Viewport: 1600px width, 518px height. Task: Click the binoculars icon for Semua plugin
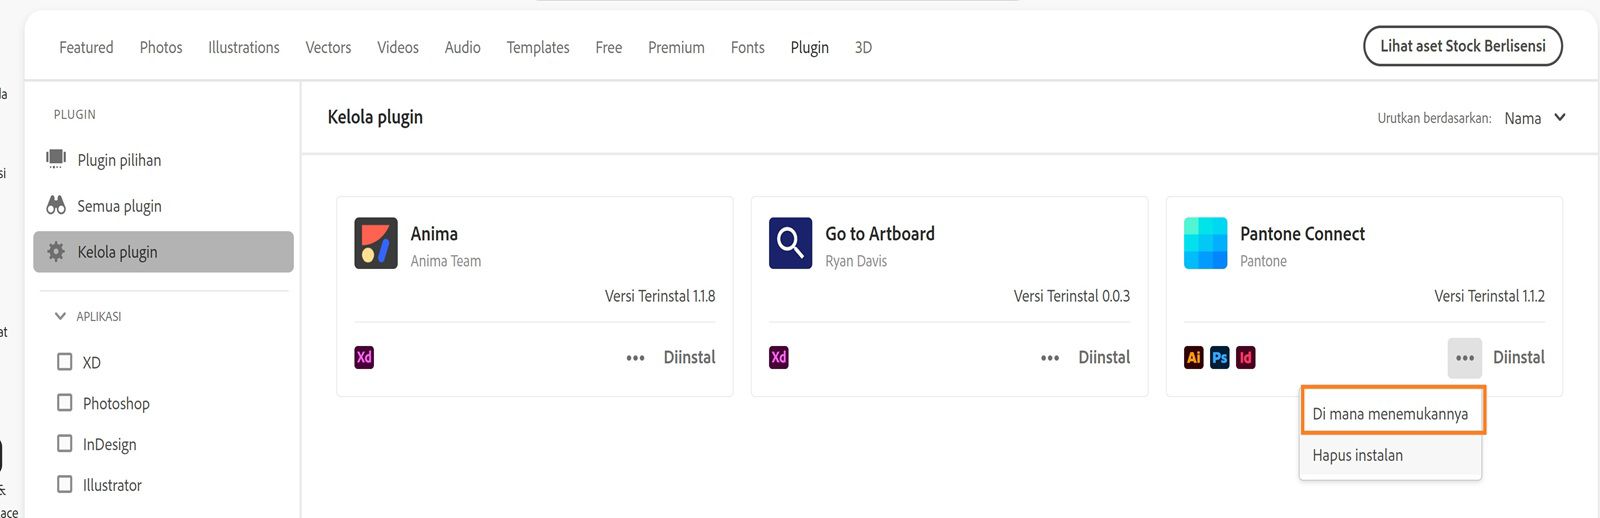56,205
